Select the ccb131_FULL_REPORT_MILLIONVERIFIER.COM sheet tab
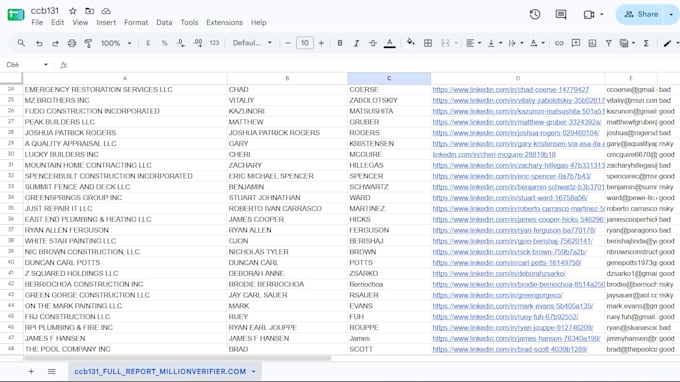 click(x=160, y=372)
